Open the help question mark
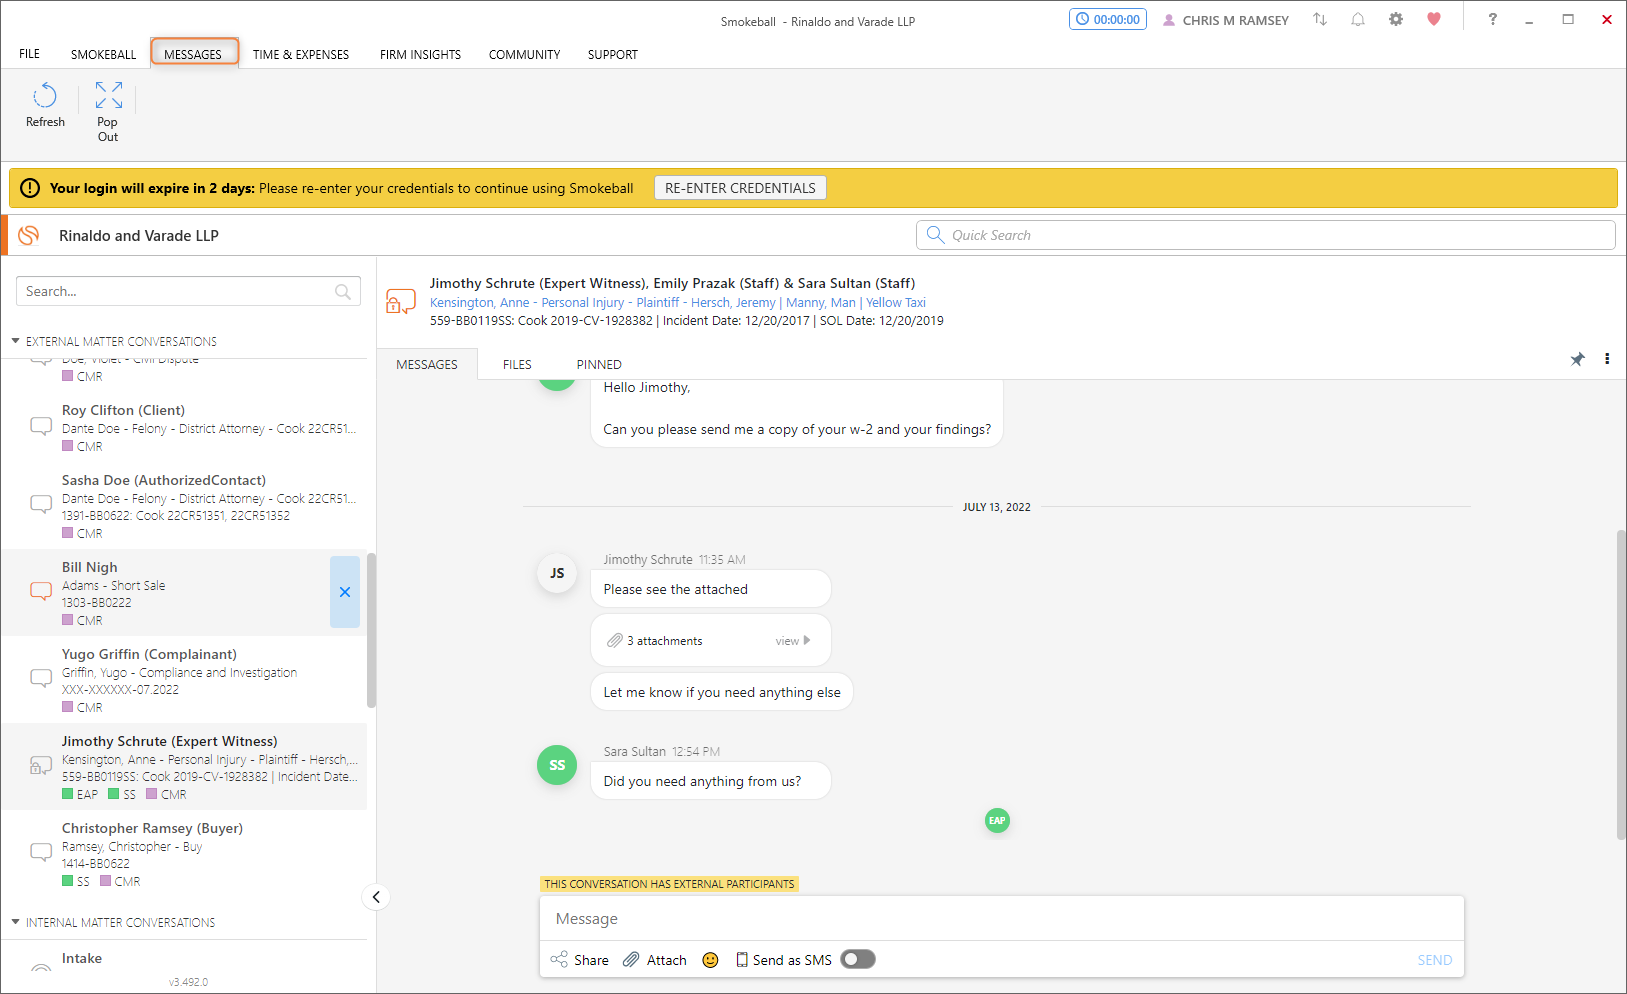1627x994 pixels. [1492, 20]
